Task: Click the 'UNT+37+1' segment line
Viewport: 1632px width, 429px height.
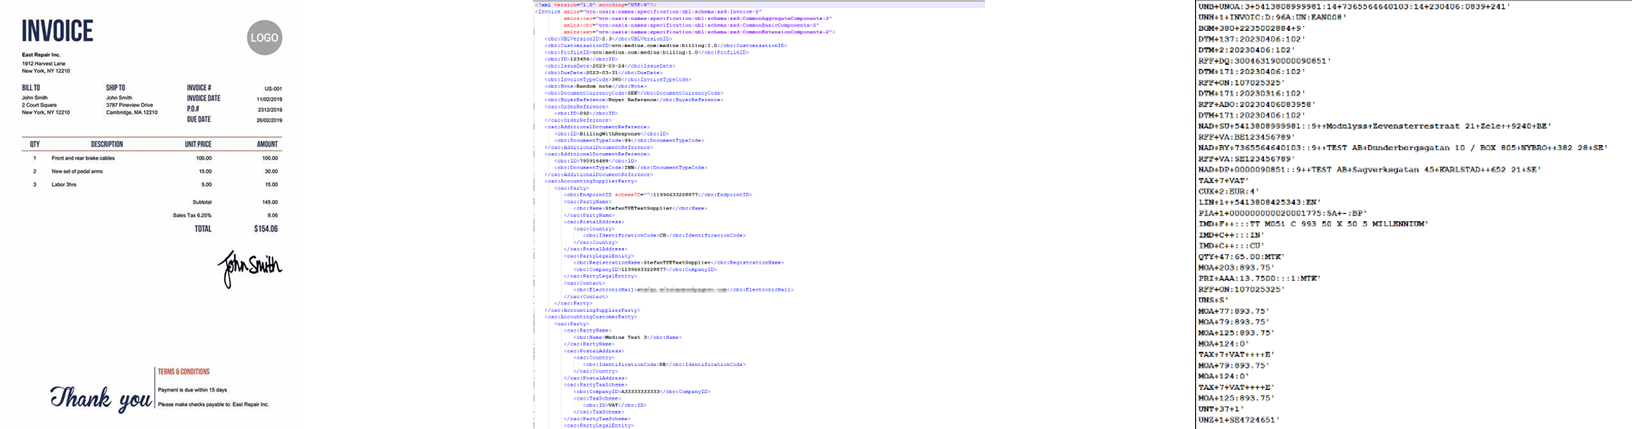Action: [1222, 408]
